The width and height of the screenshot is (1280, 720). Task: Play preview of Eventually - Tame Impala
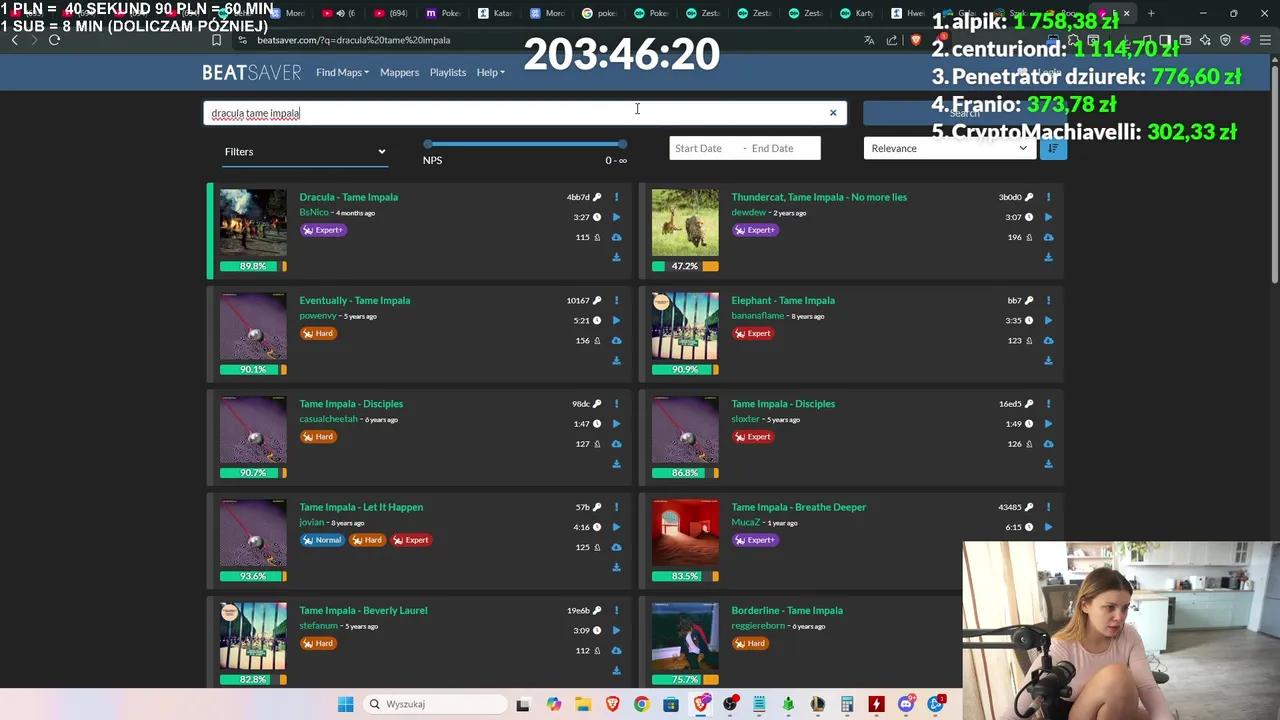(x=616, y=320)
